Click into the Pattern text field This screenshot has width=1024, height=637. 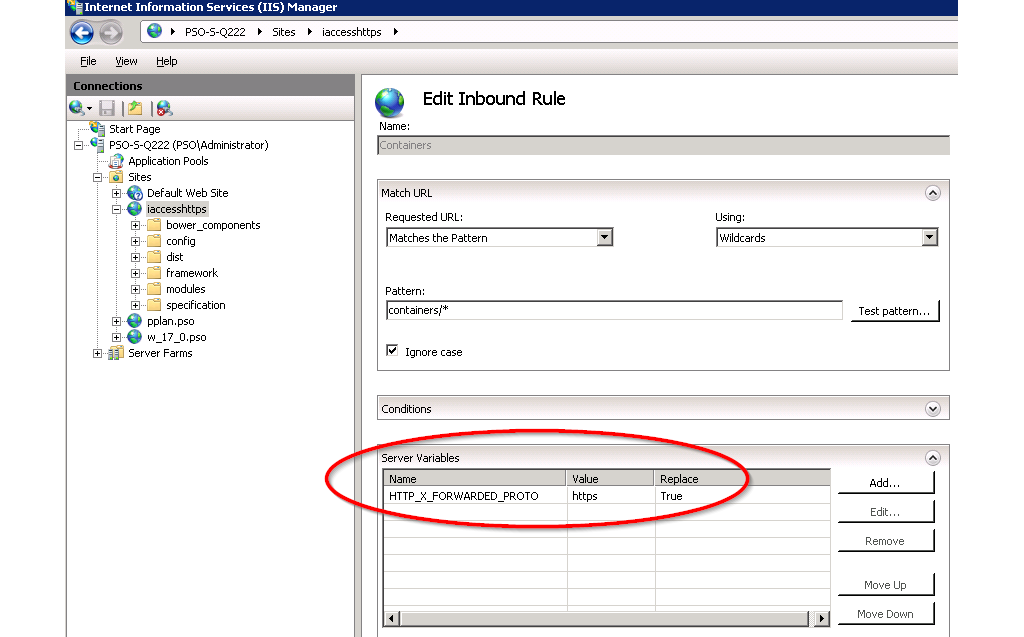point(613,311)
